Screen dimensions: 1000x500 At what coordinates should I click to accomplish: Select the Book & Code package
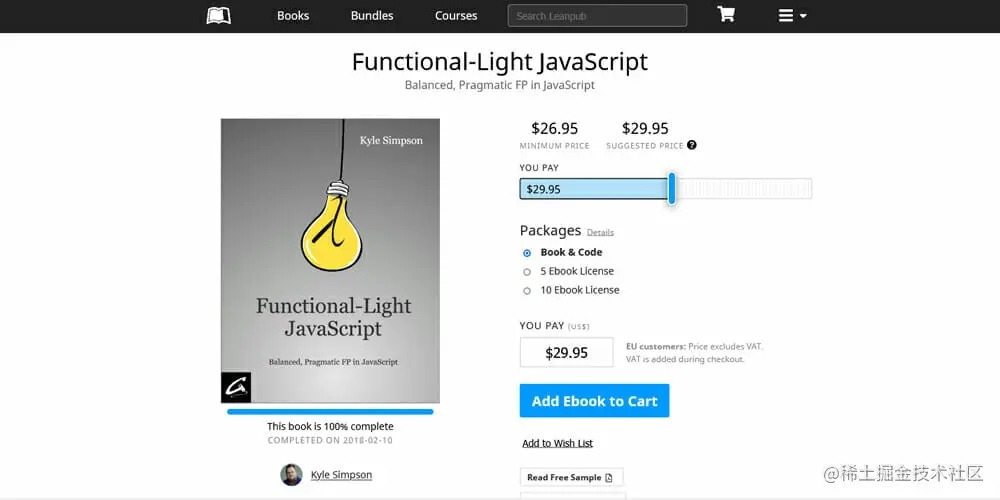coord(527,253)
